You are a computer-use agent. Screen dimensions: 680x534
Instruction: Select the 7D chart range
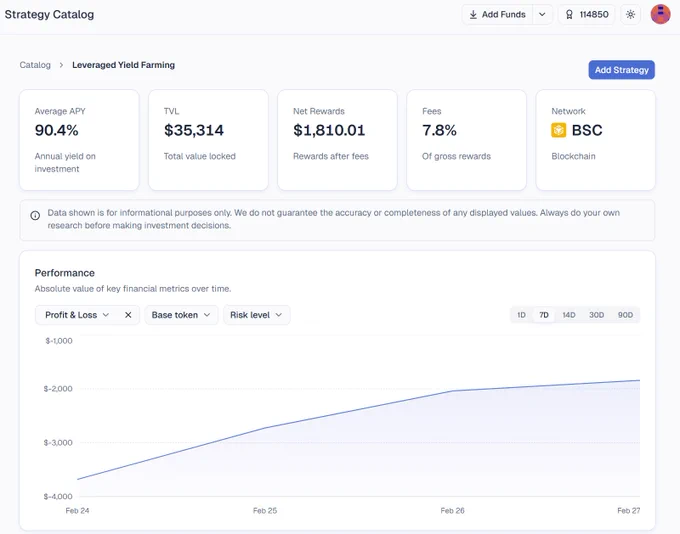coord(544,315)
